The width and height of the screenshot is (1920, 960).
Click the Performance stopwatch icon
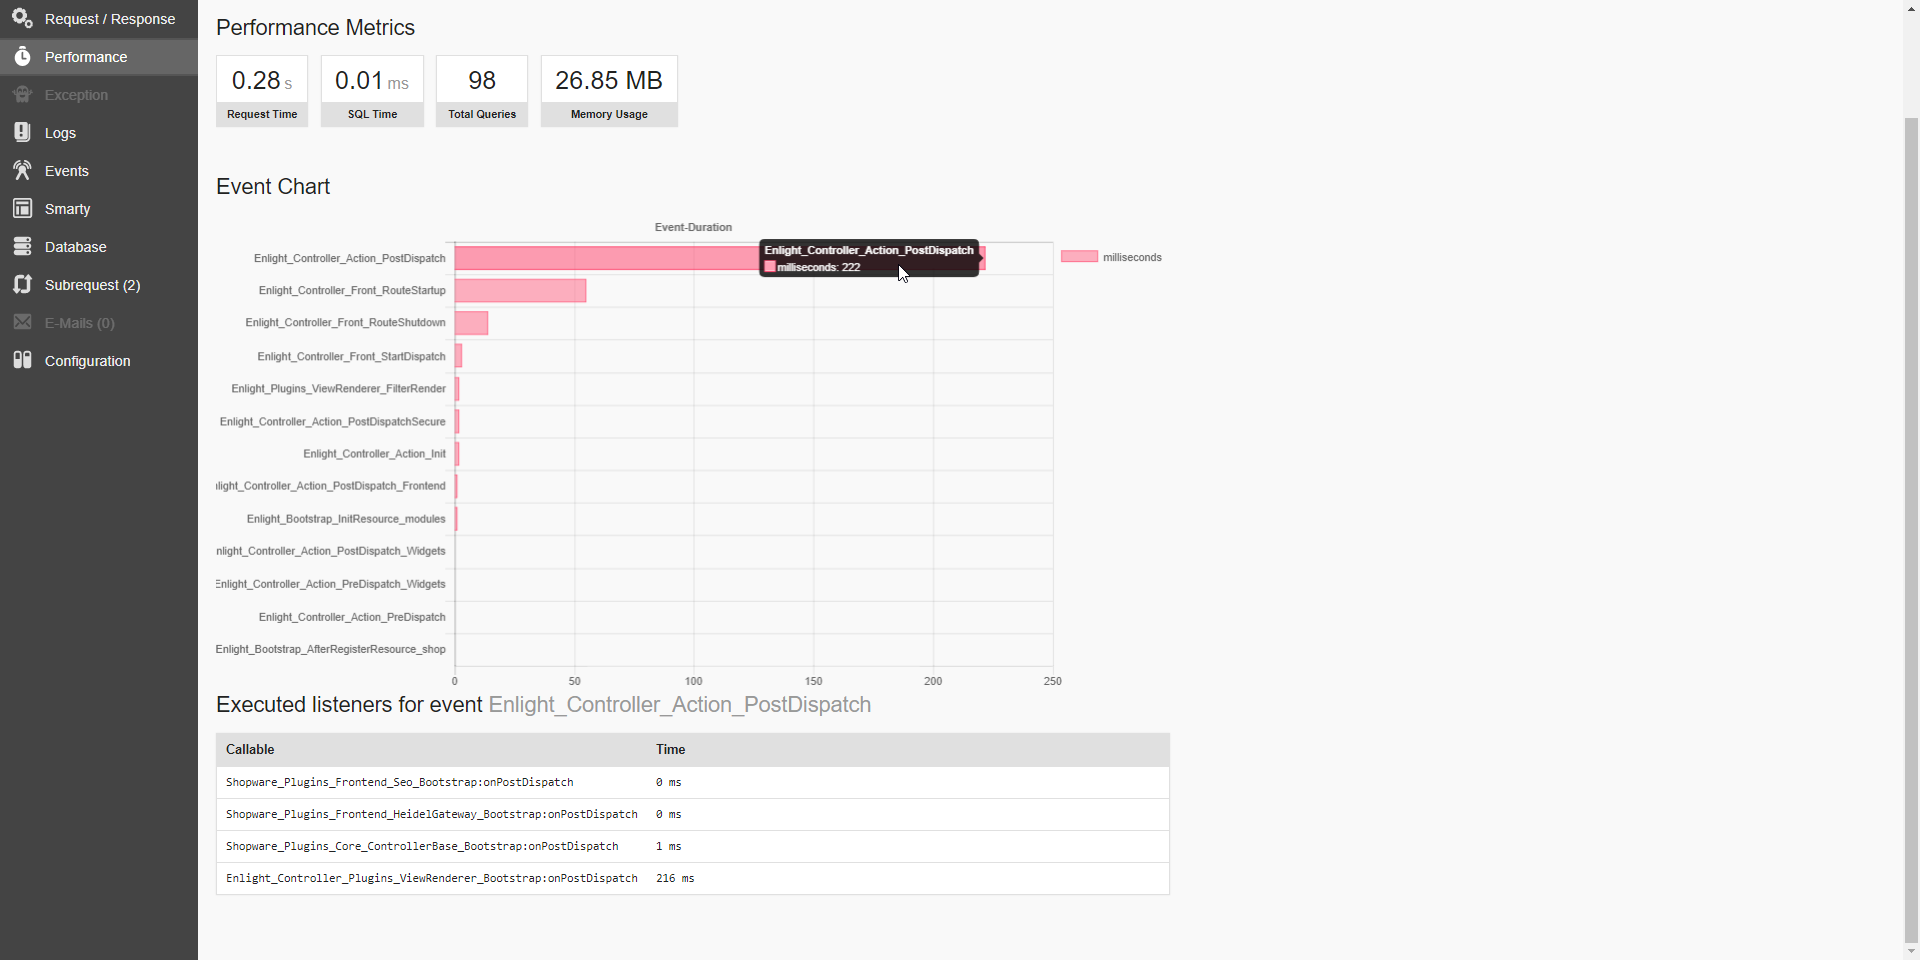point(22,56)
